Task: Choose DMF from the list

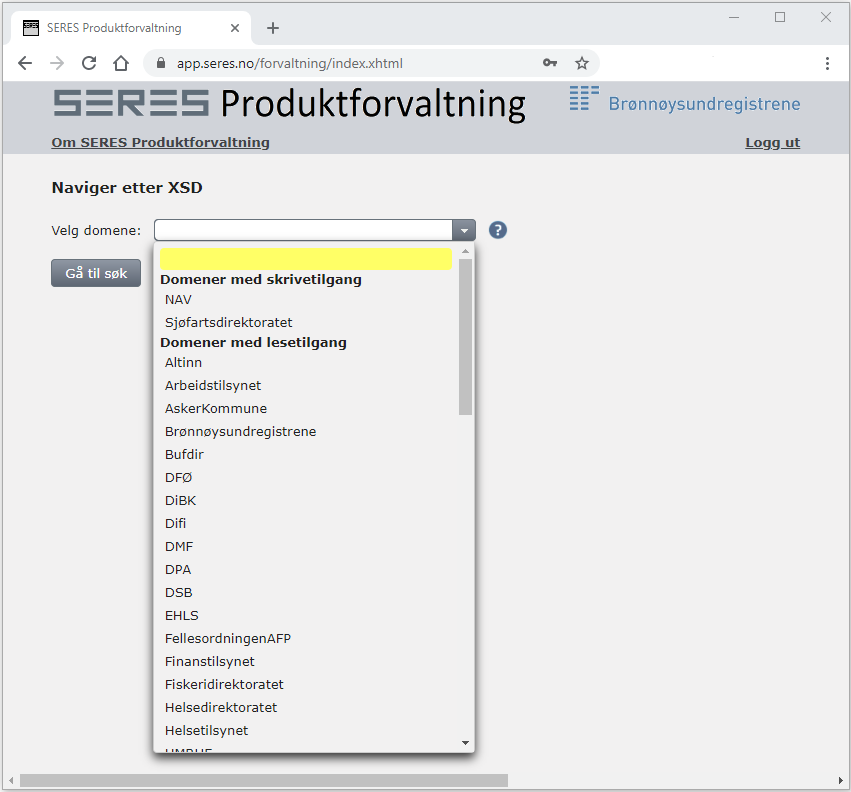Action: (x=306, y=547)
